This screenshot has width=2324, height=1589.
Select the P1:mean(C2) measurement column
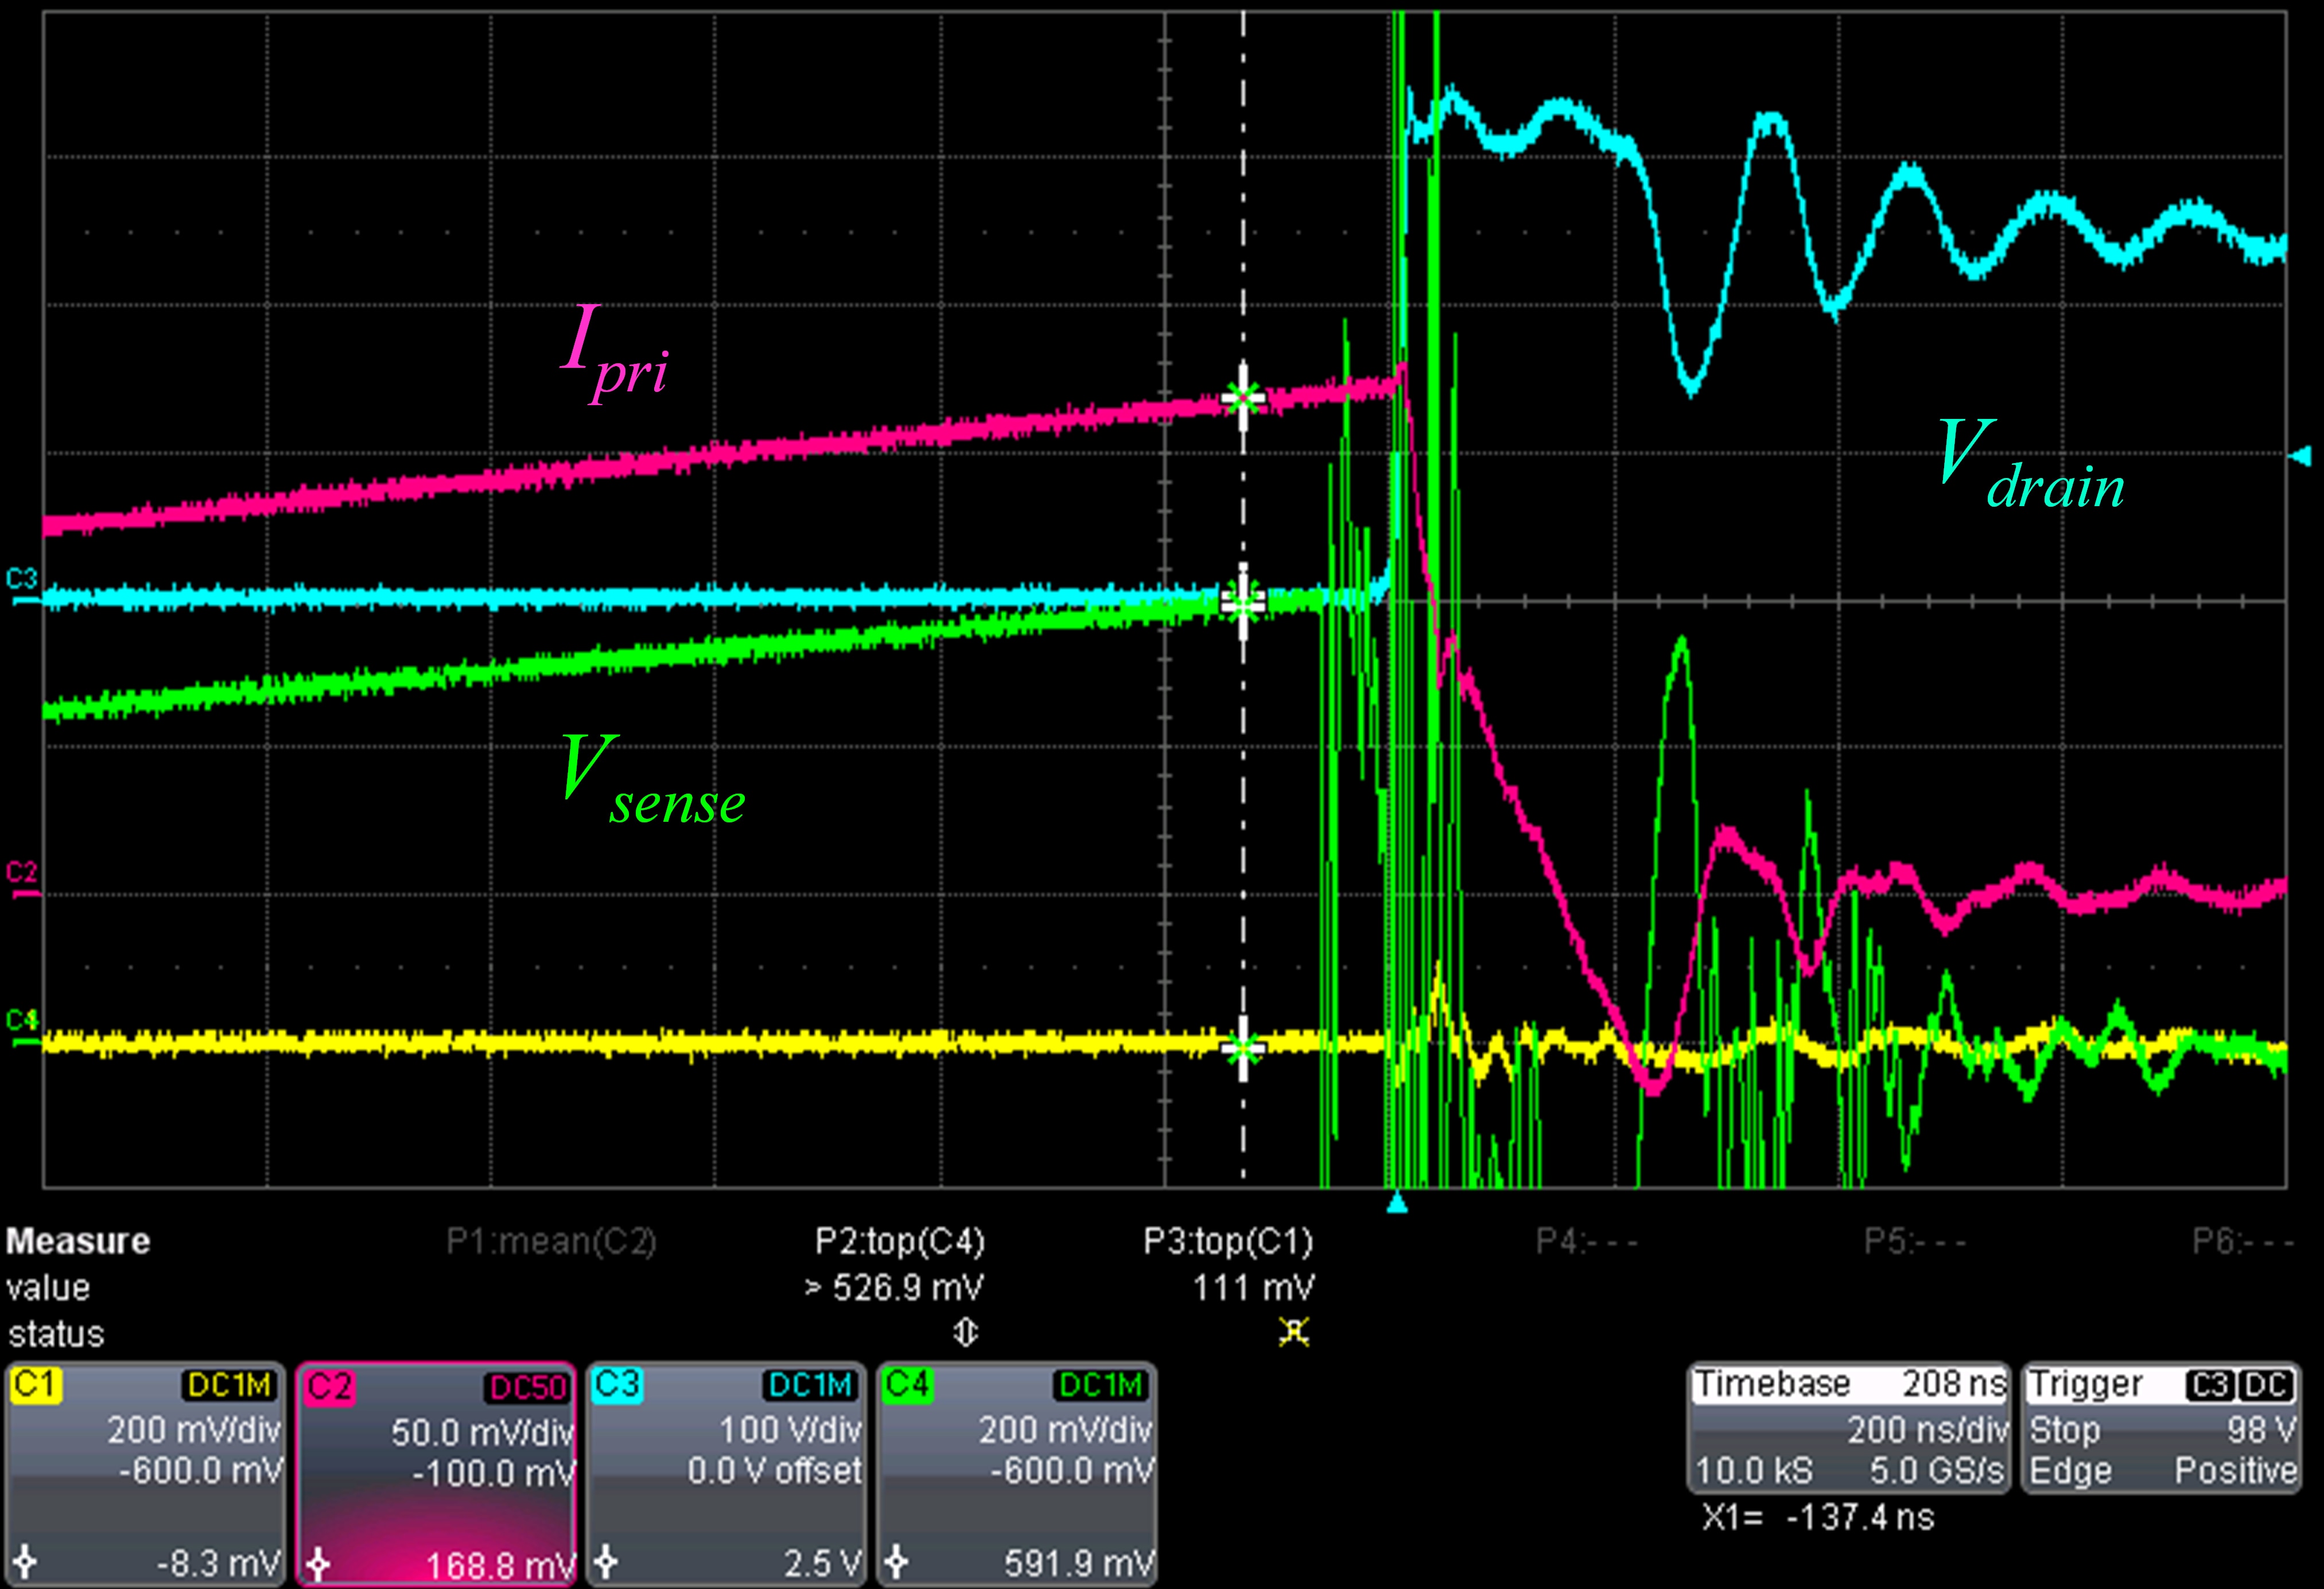tap(551, 1241)
